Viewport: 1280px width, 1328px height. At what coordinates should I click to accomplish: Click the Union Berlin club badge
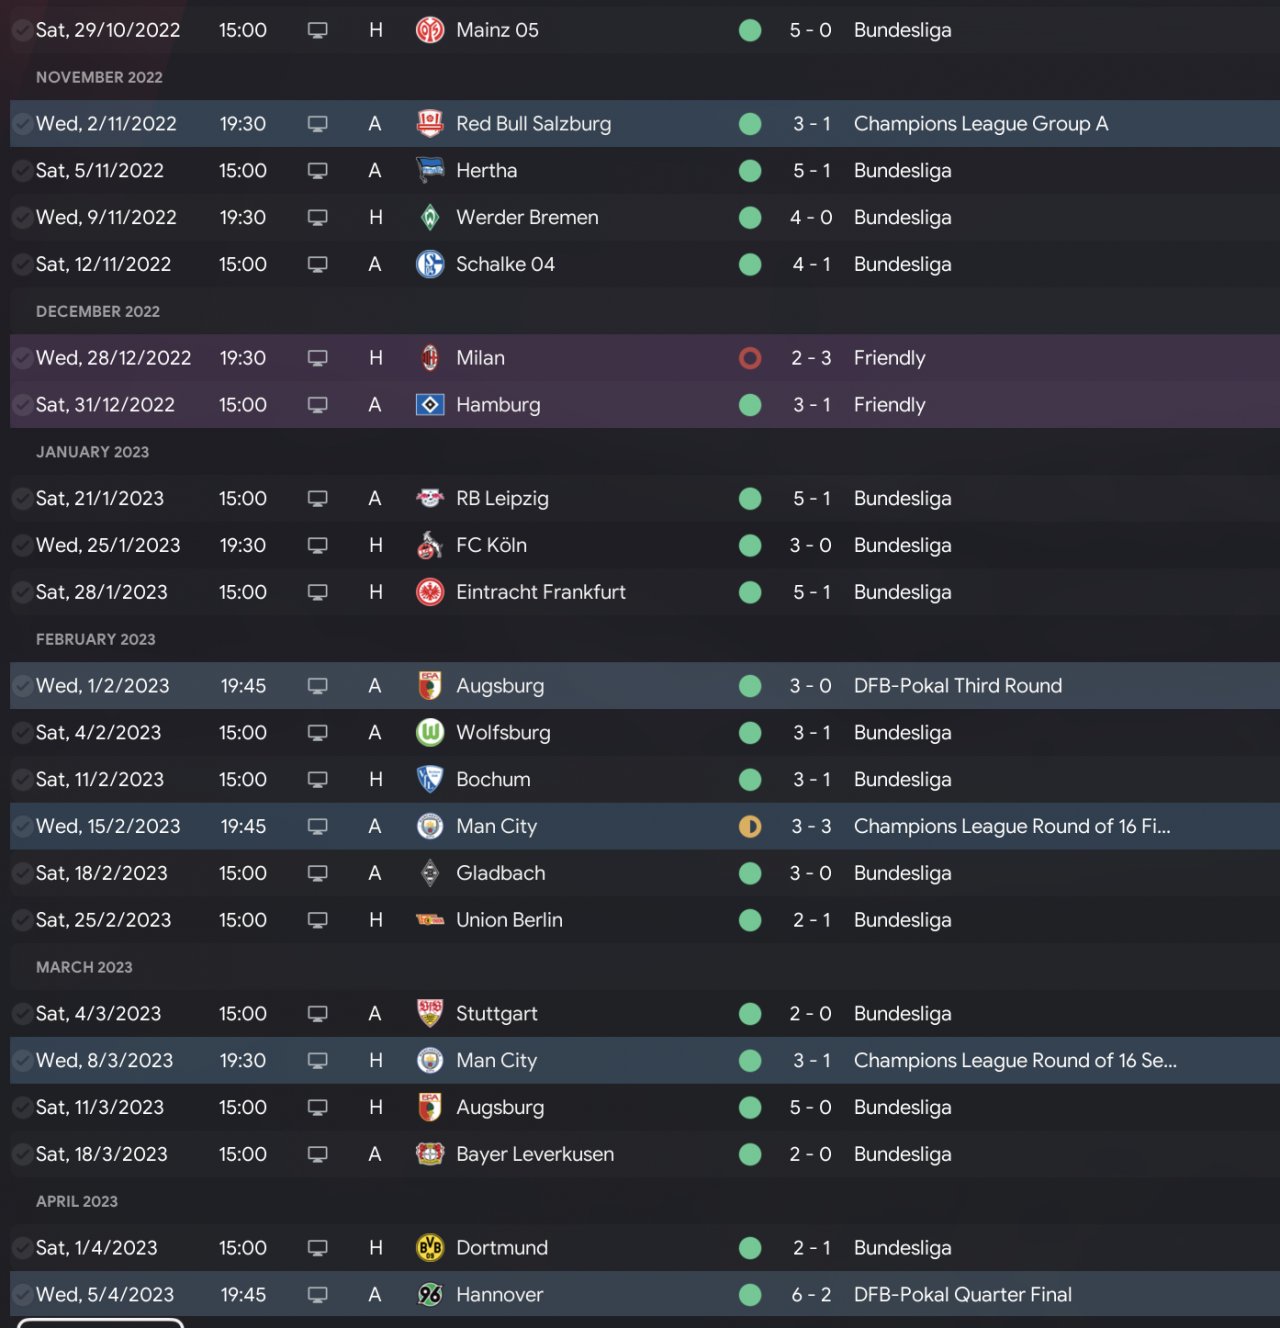(430, 920)
